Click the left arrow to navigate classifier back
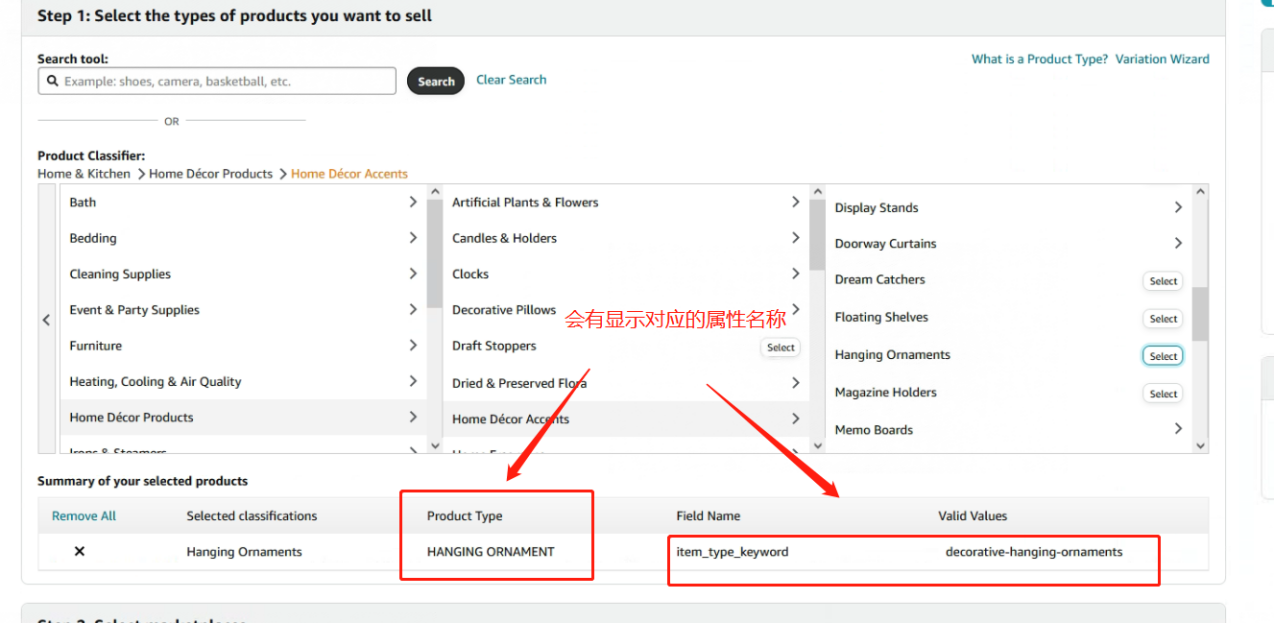Image resolution: width=1274 pixels, height=623 pixels. (x=46, y=320)
